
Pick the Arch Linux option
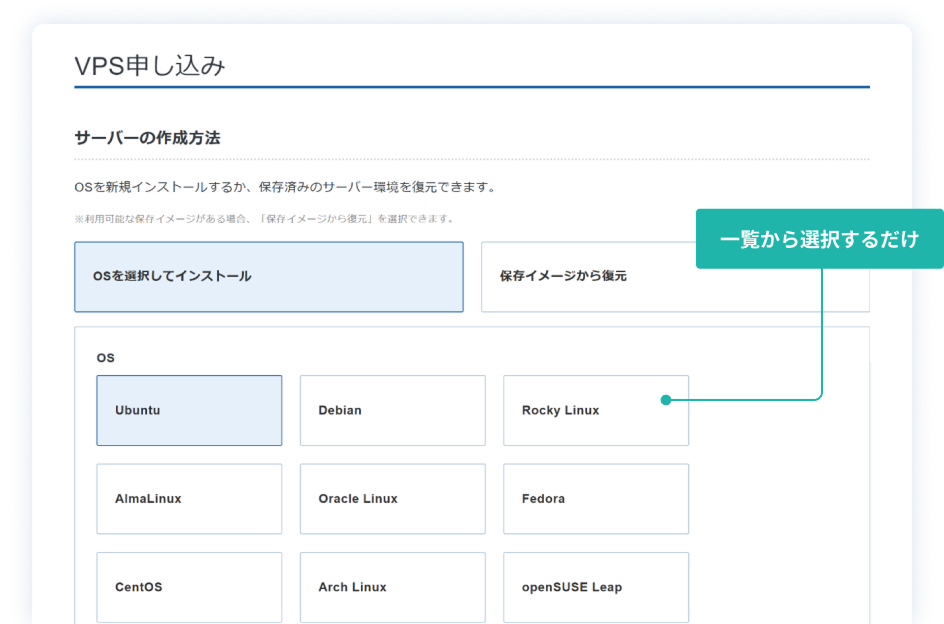coord(393,587)
